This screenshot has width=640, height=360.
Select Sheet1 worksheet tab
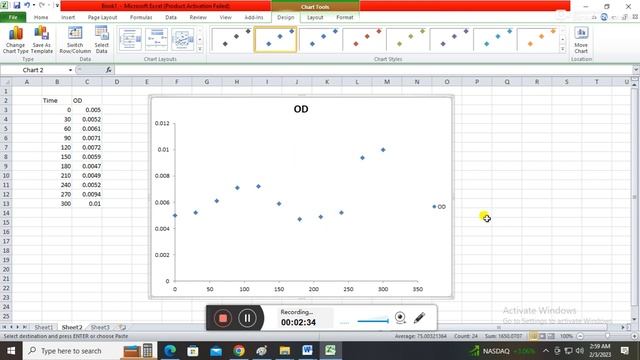coord(43,327)
